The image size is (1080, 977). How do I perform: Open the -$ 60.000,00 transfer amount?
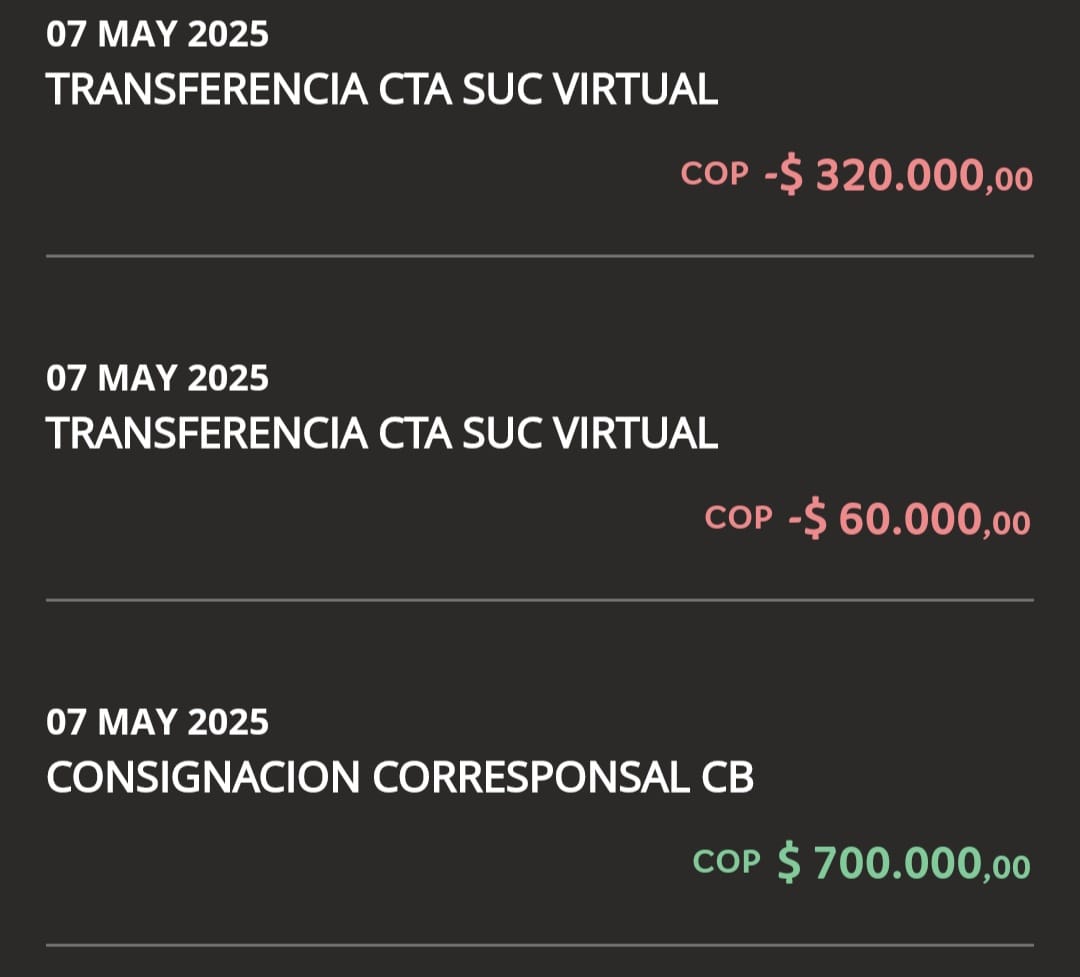[x=908, y=520]
